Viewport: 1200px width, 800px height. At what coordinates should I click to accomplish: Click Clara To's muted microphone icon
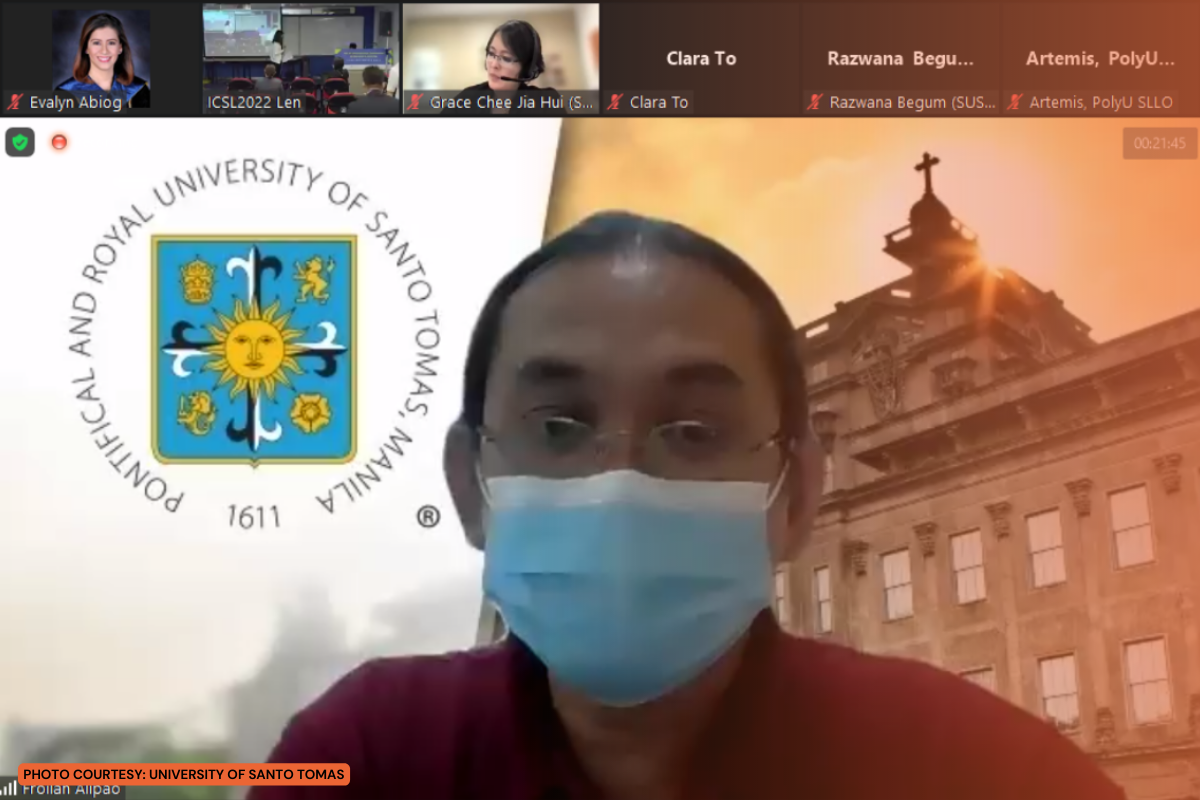click(x=616, y=102)
